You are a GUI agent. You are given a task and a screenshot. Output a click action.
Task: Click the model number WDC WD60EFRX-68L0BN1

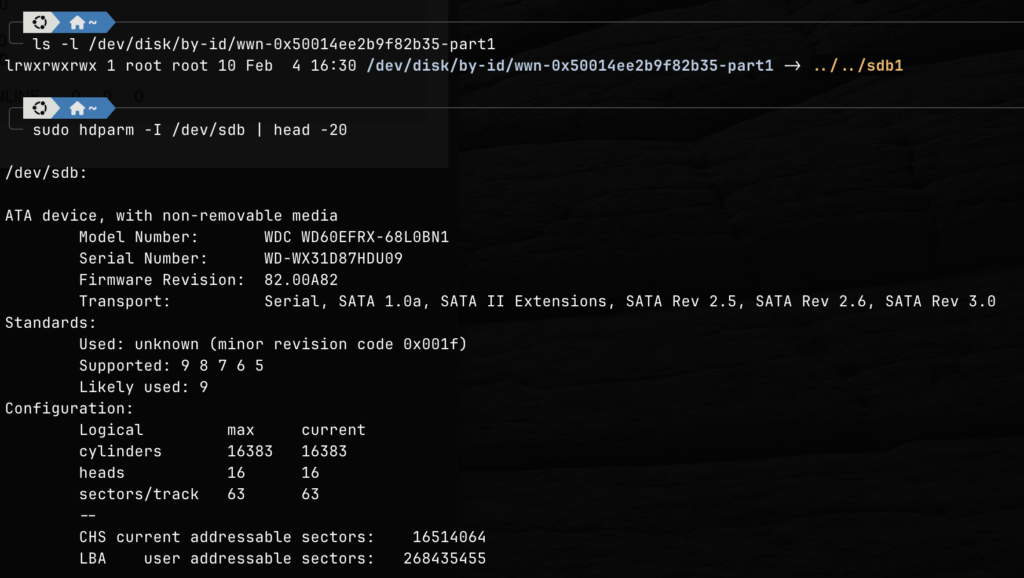(356, 237)
